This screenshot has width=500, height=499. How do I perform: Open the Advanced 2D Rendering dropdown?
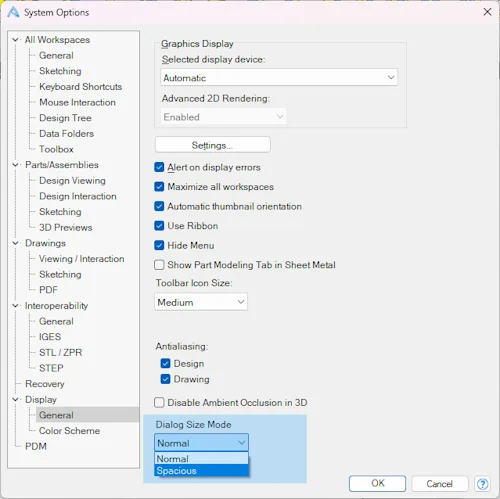223,117
